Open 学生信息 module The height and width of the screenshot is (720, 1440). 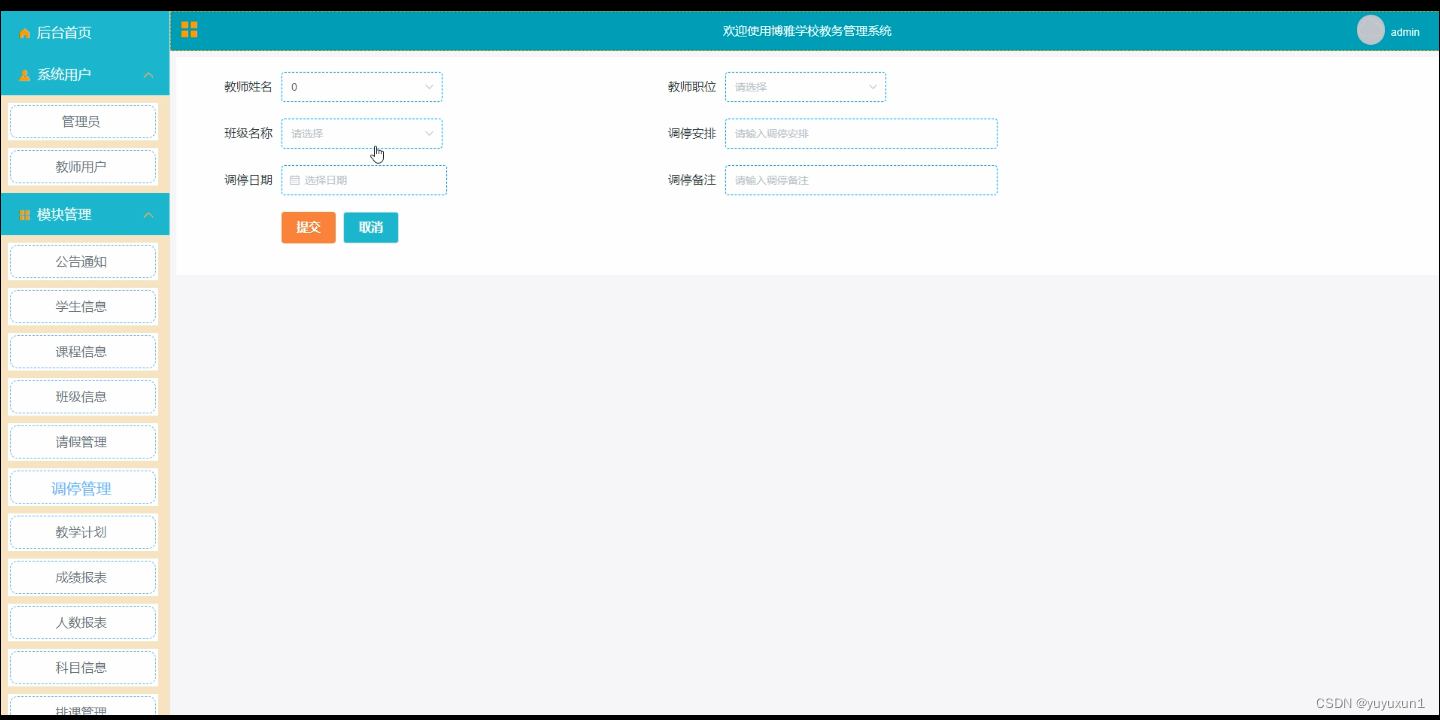83,306
